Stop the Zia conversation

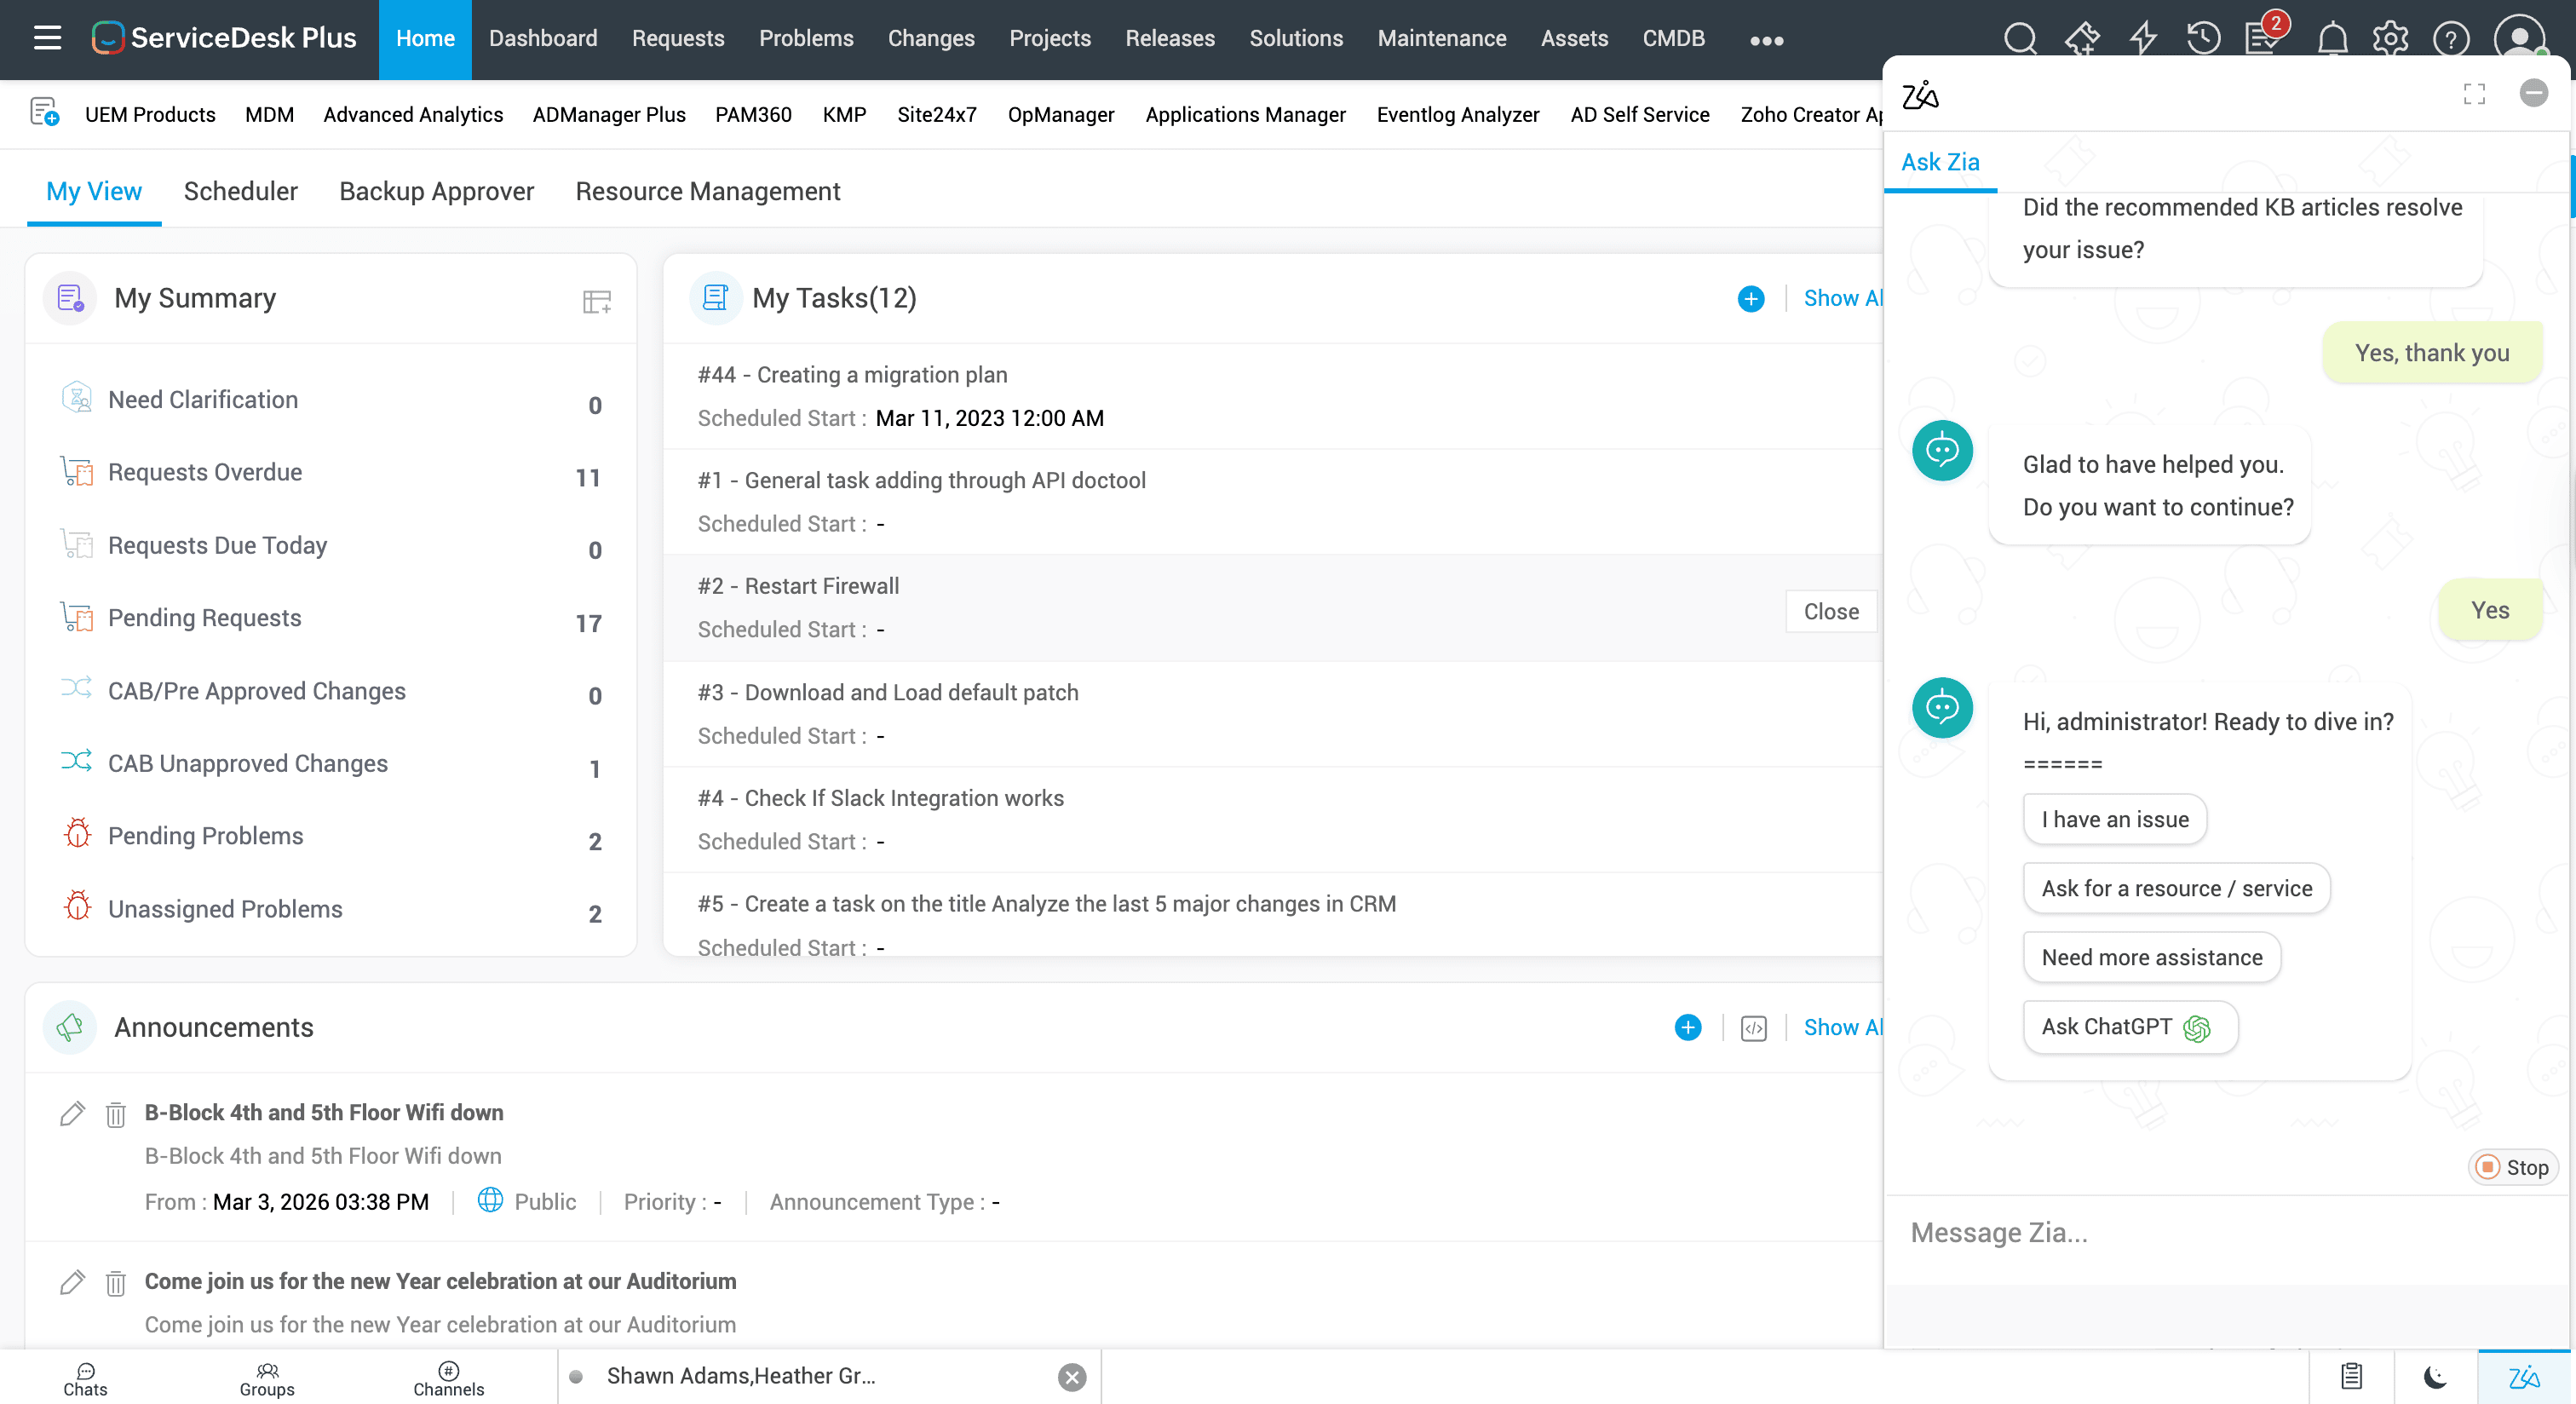click(x=2513, y=1167)
